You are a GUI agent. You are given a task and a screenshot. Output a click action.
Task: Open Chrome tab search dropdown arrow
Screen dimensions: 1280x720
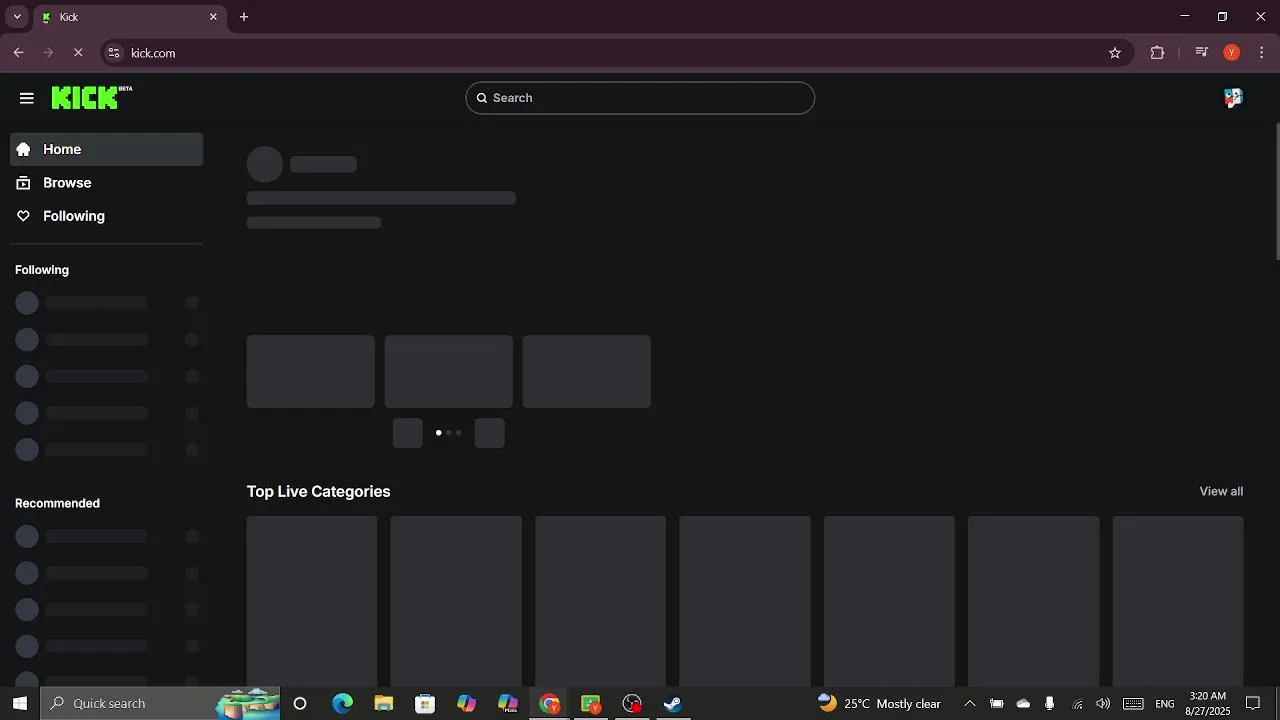click(17, 17)
